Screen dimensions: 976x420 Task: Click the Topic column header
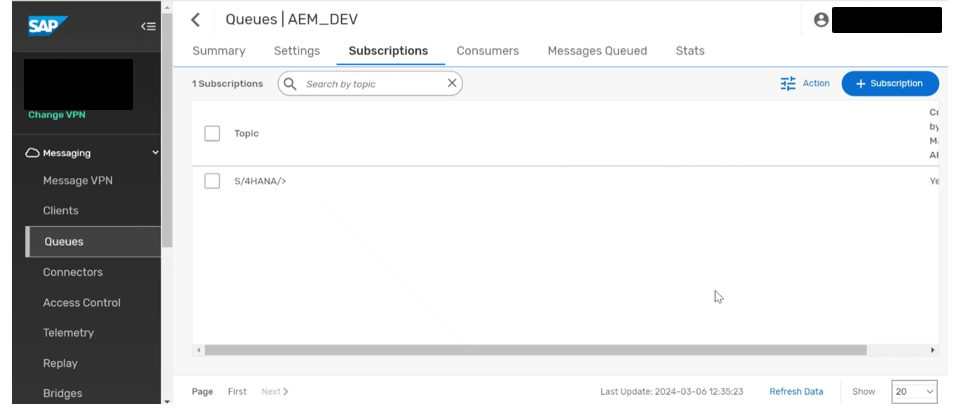click(246, 133)
